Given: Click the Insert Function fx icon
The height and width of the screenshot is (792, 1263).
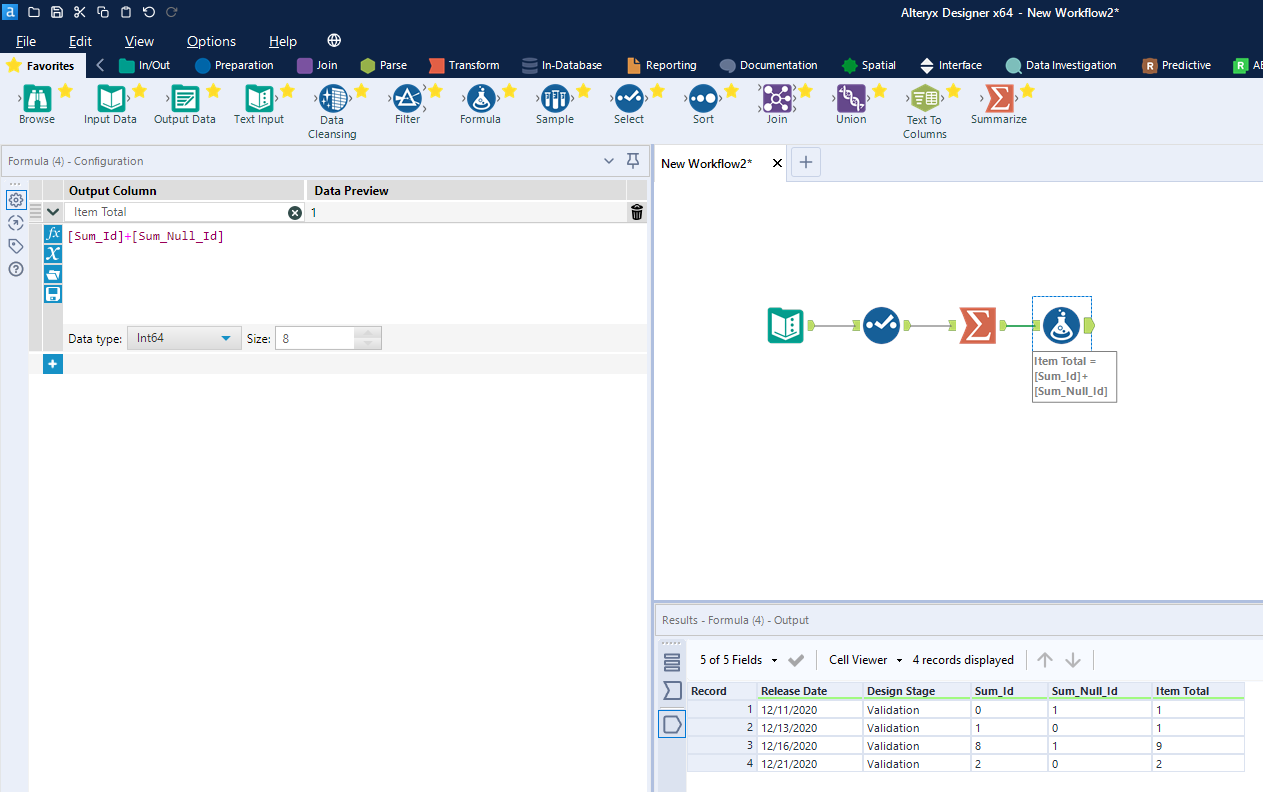Looking at the screenshot, I should tap(52, 233).
